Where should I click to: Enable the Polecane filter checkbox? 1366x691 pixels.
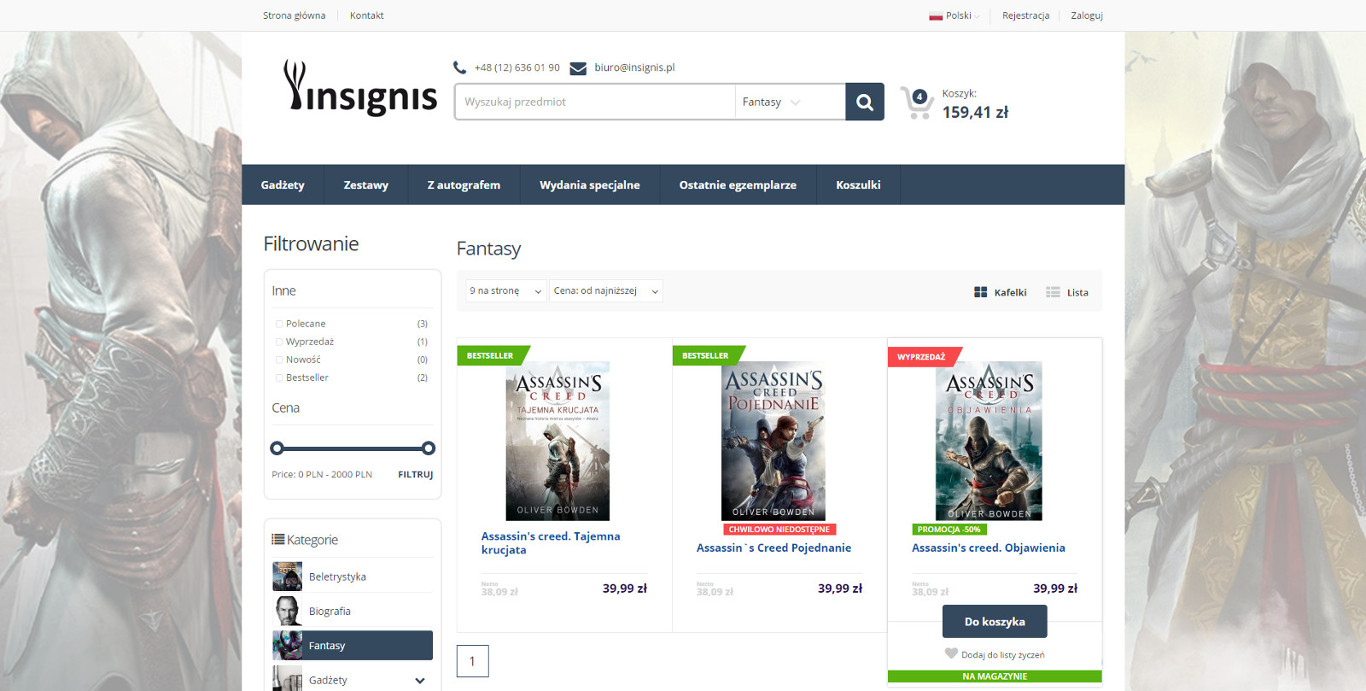pos(279,324)
